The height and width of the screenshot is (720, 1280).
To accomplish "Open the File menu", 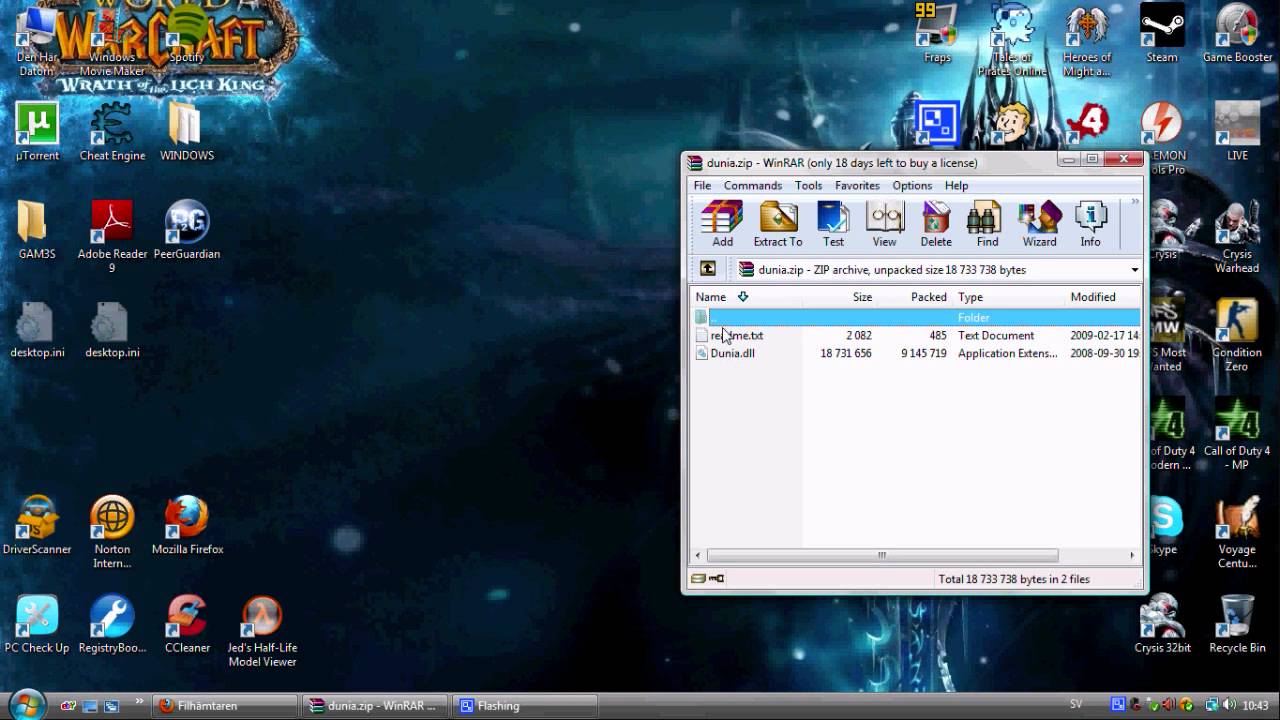I will pyautogui.click(x=703, y=185).
